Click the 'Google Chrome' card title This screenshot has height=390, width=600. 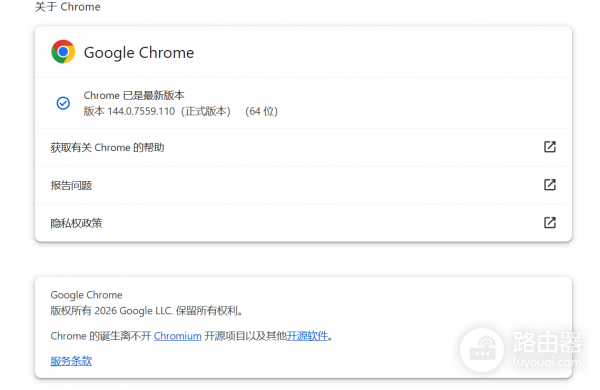(139, 53)
